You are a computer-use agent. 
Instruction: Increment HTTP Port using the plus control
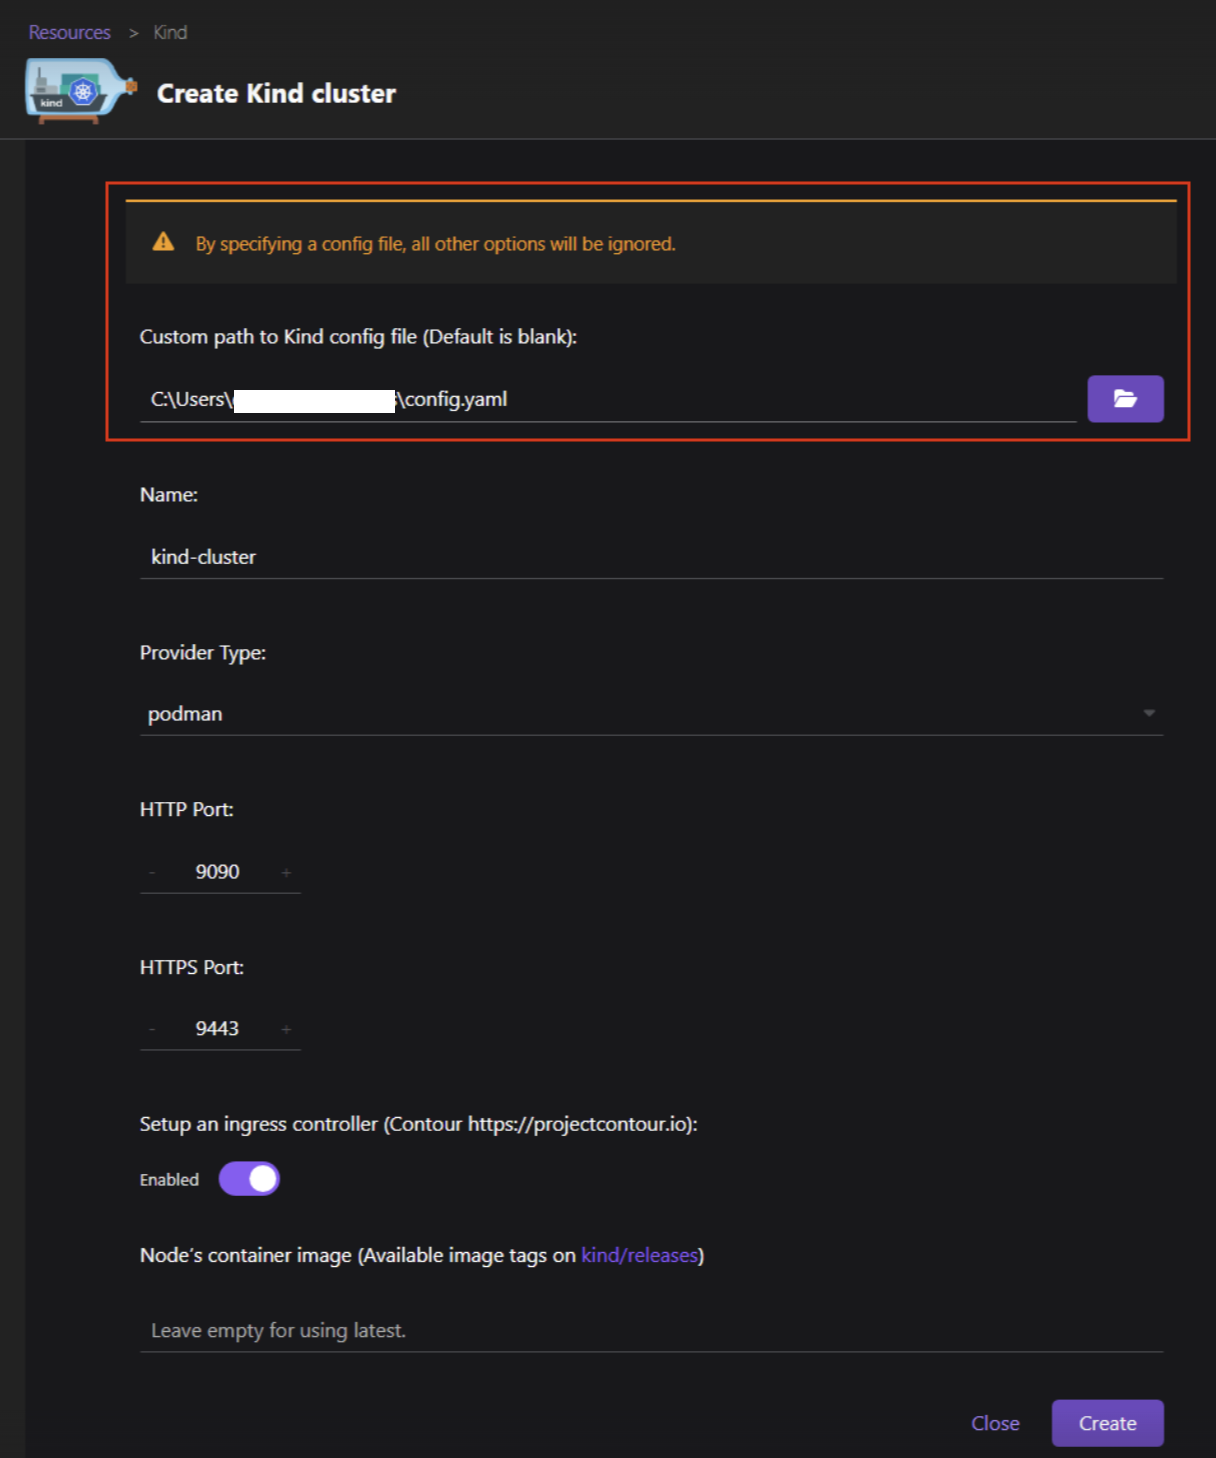(x=287, y=871)
